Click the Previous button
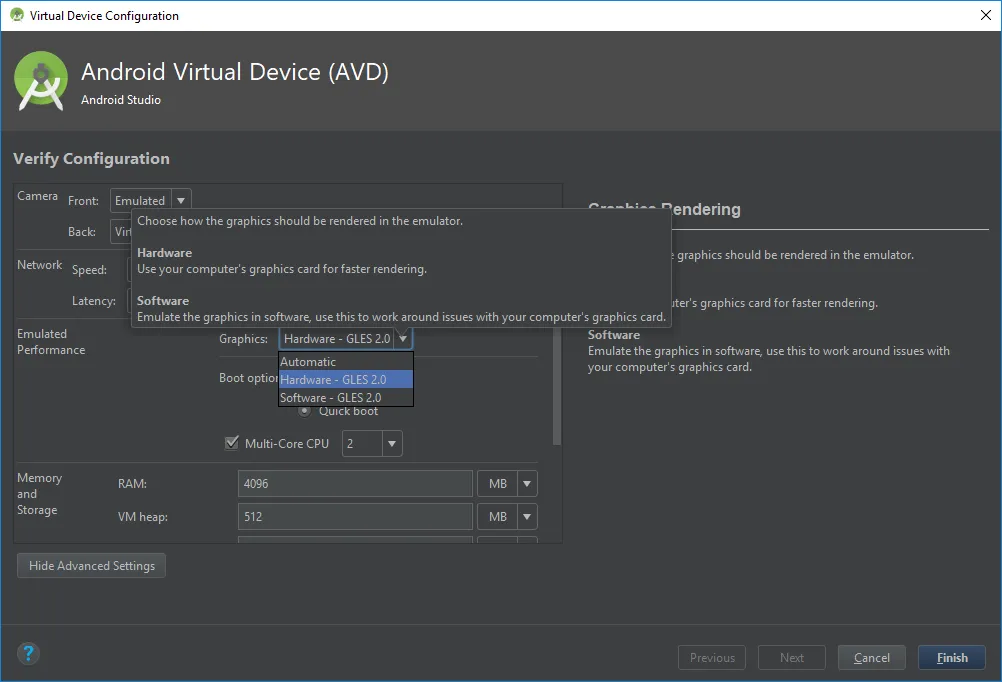This screenshot has height=682, width=1002. tap(712, 657)
